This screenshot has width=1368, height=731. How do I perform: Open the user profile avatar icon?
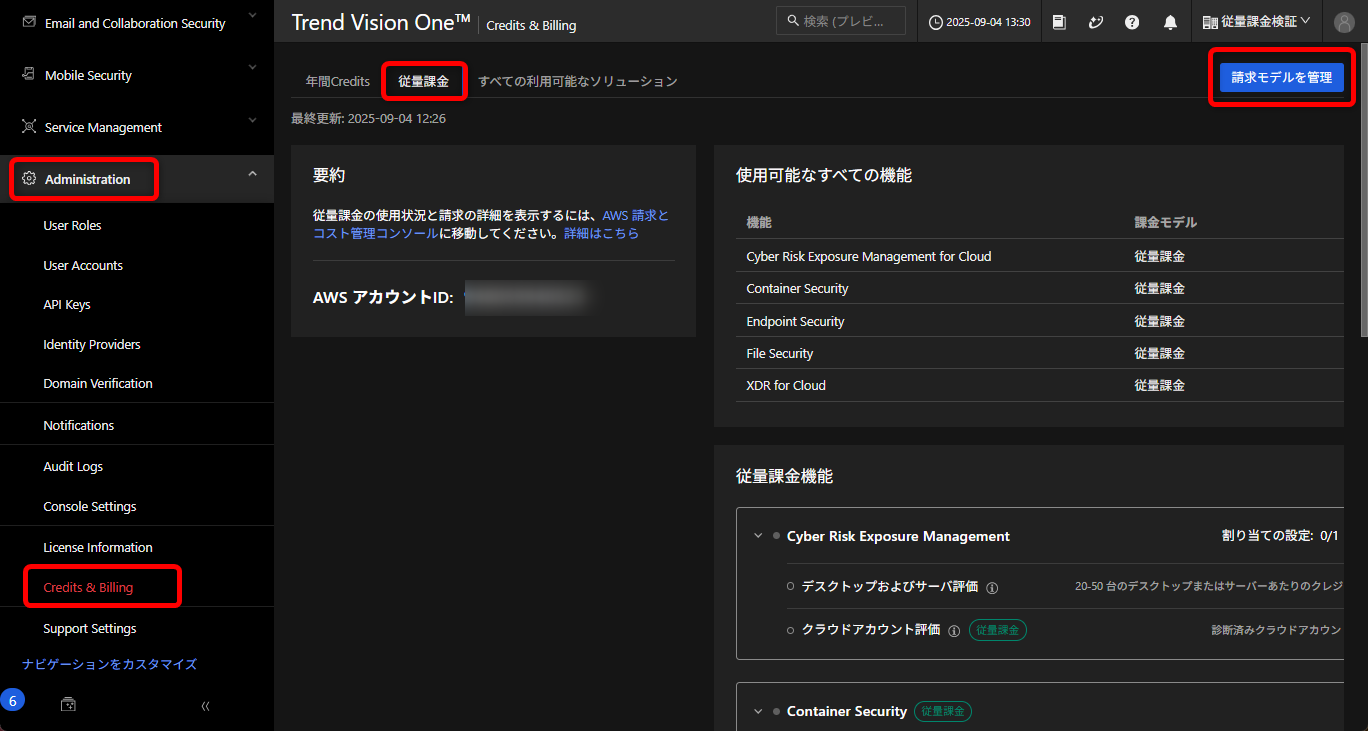tap(1344, 22)
